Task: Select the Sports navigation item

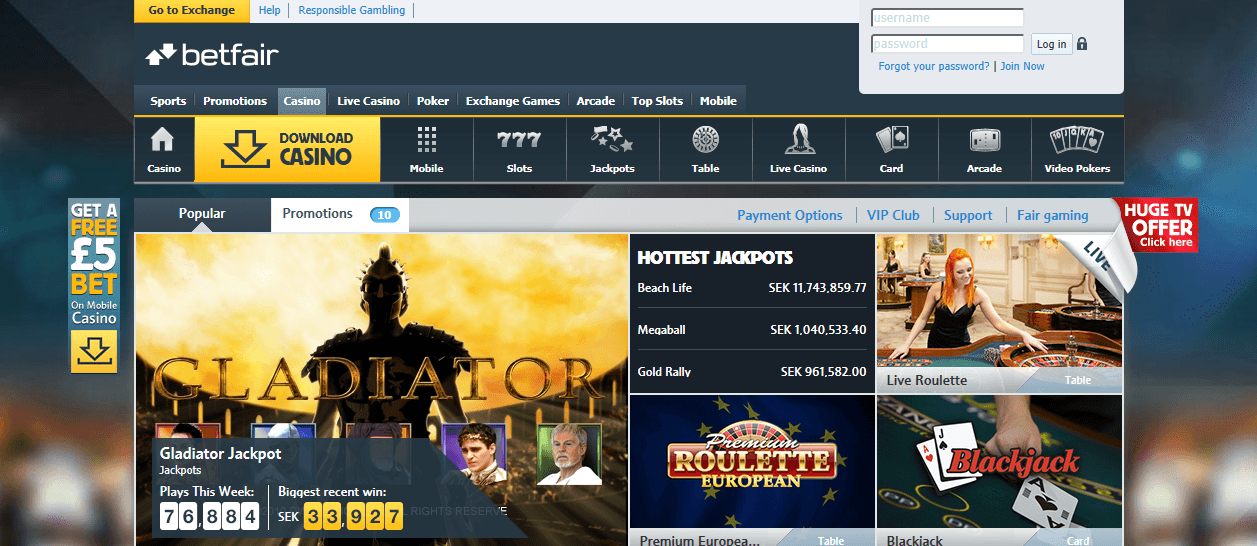Action: pos(168,101)
